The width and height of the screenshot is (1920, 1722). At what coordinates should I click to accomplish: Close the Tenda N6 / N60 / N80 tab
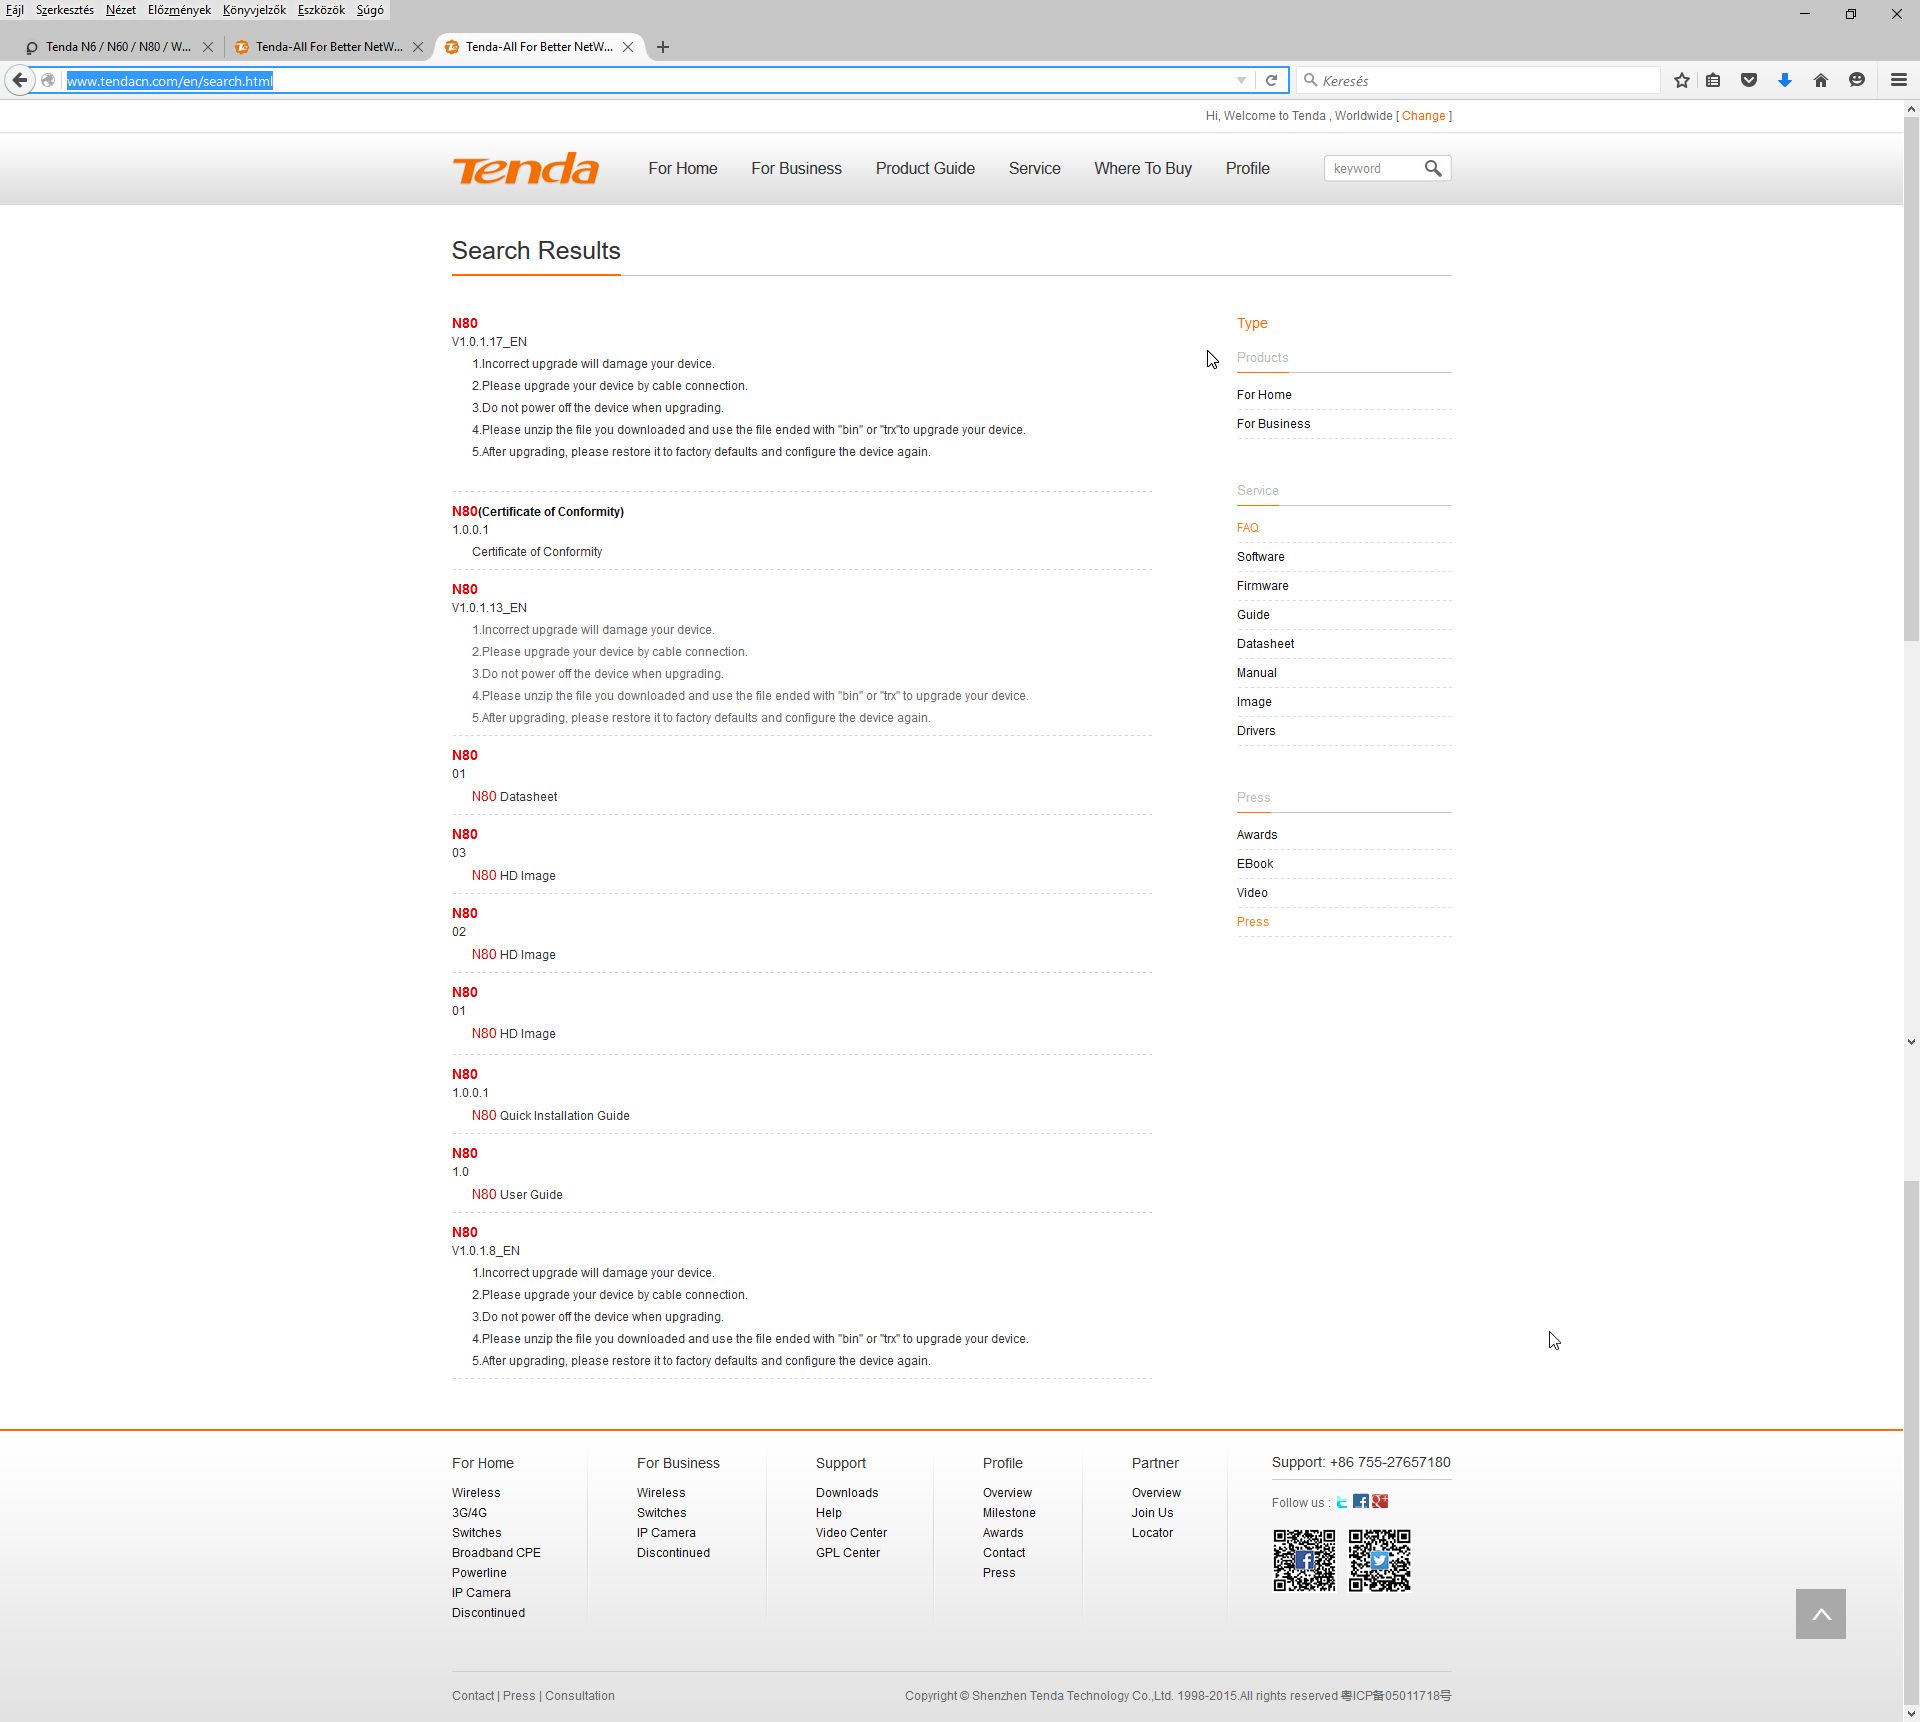pos(208,47)
